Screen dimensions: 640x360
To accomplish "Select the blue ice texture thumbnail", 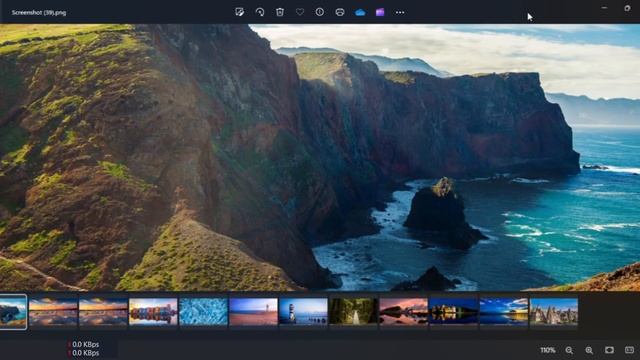I will point(203,312).
